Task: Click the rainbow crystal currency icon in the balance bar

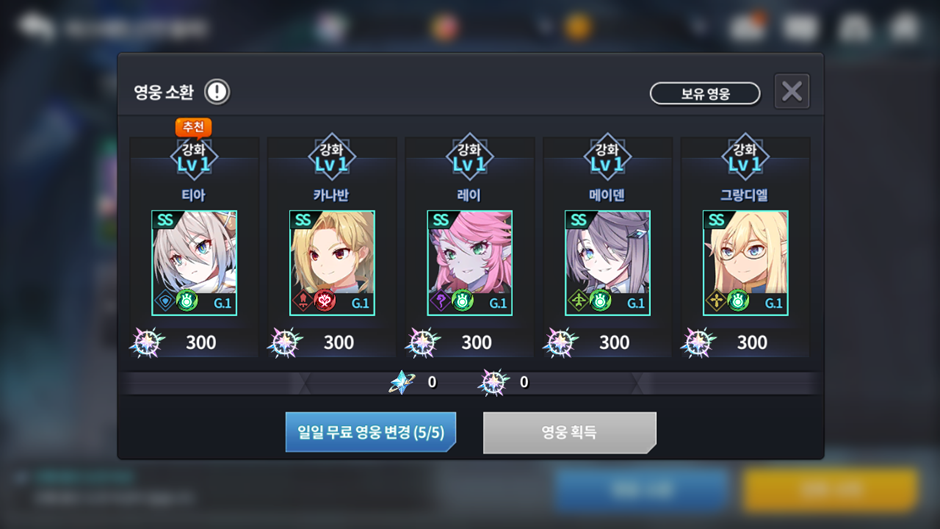Action: 493,382
